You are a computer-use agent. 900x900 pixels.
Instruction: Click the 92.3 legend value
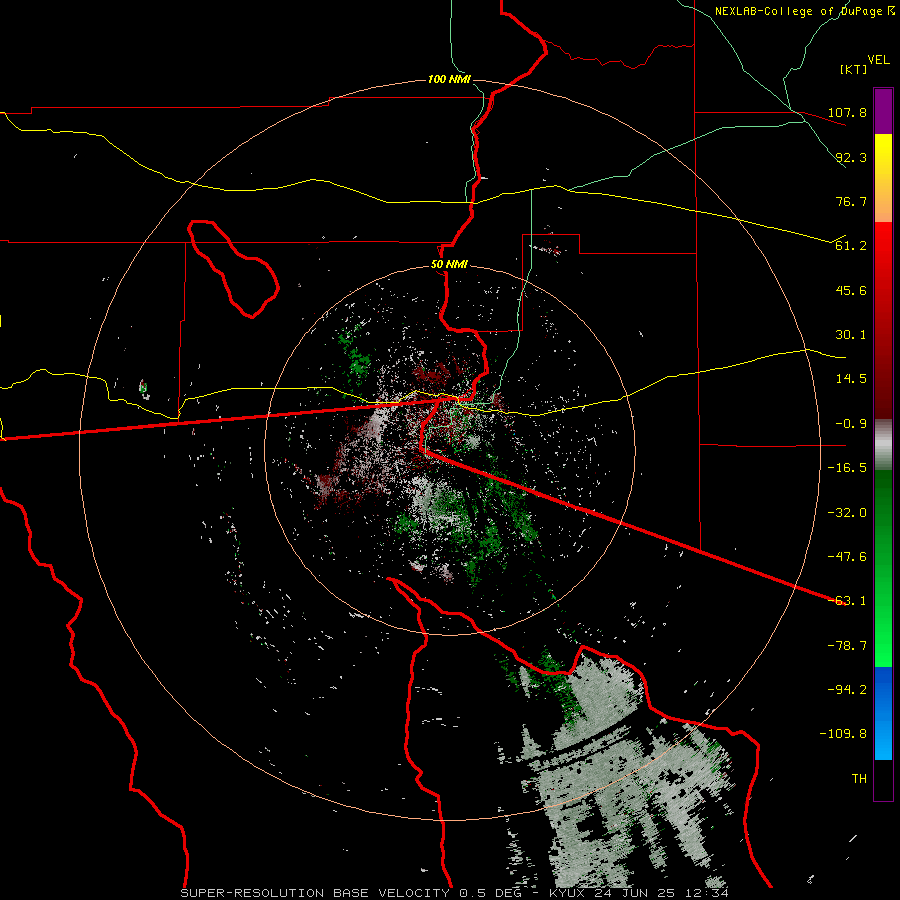(851, 157)
